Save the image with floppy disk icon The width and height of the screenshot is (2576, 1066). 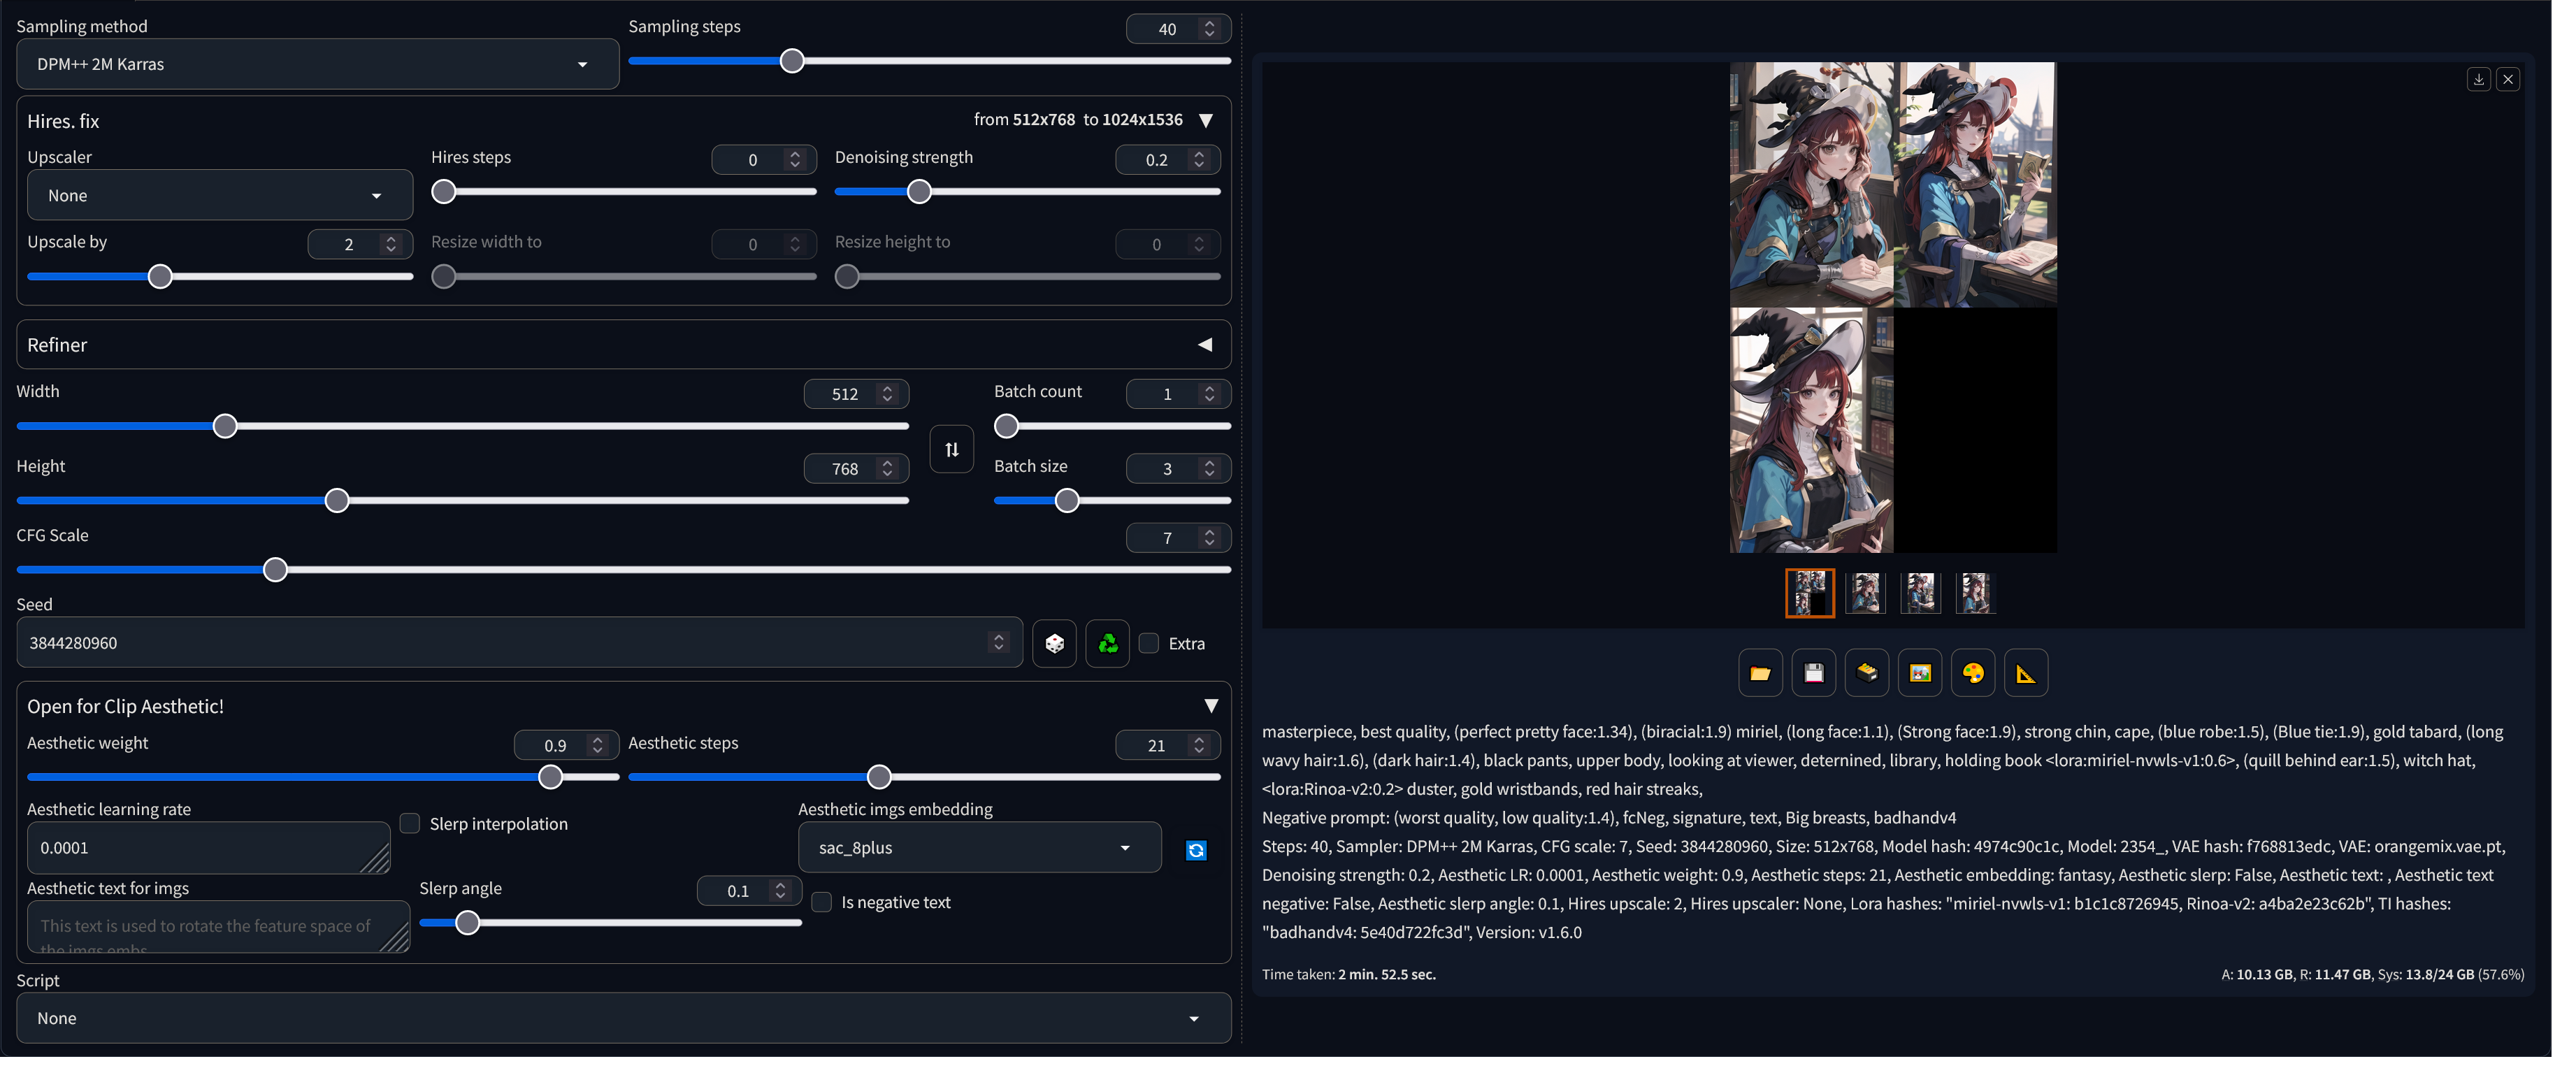pyautogui.click(x=1813, y=673)
